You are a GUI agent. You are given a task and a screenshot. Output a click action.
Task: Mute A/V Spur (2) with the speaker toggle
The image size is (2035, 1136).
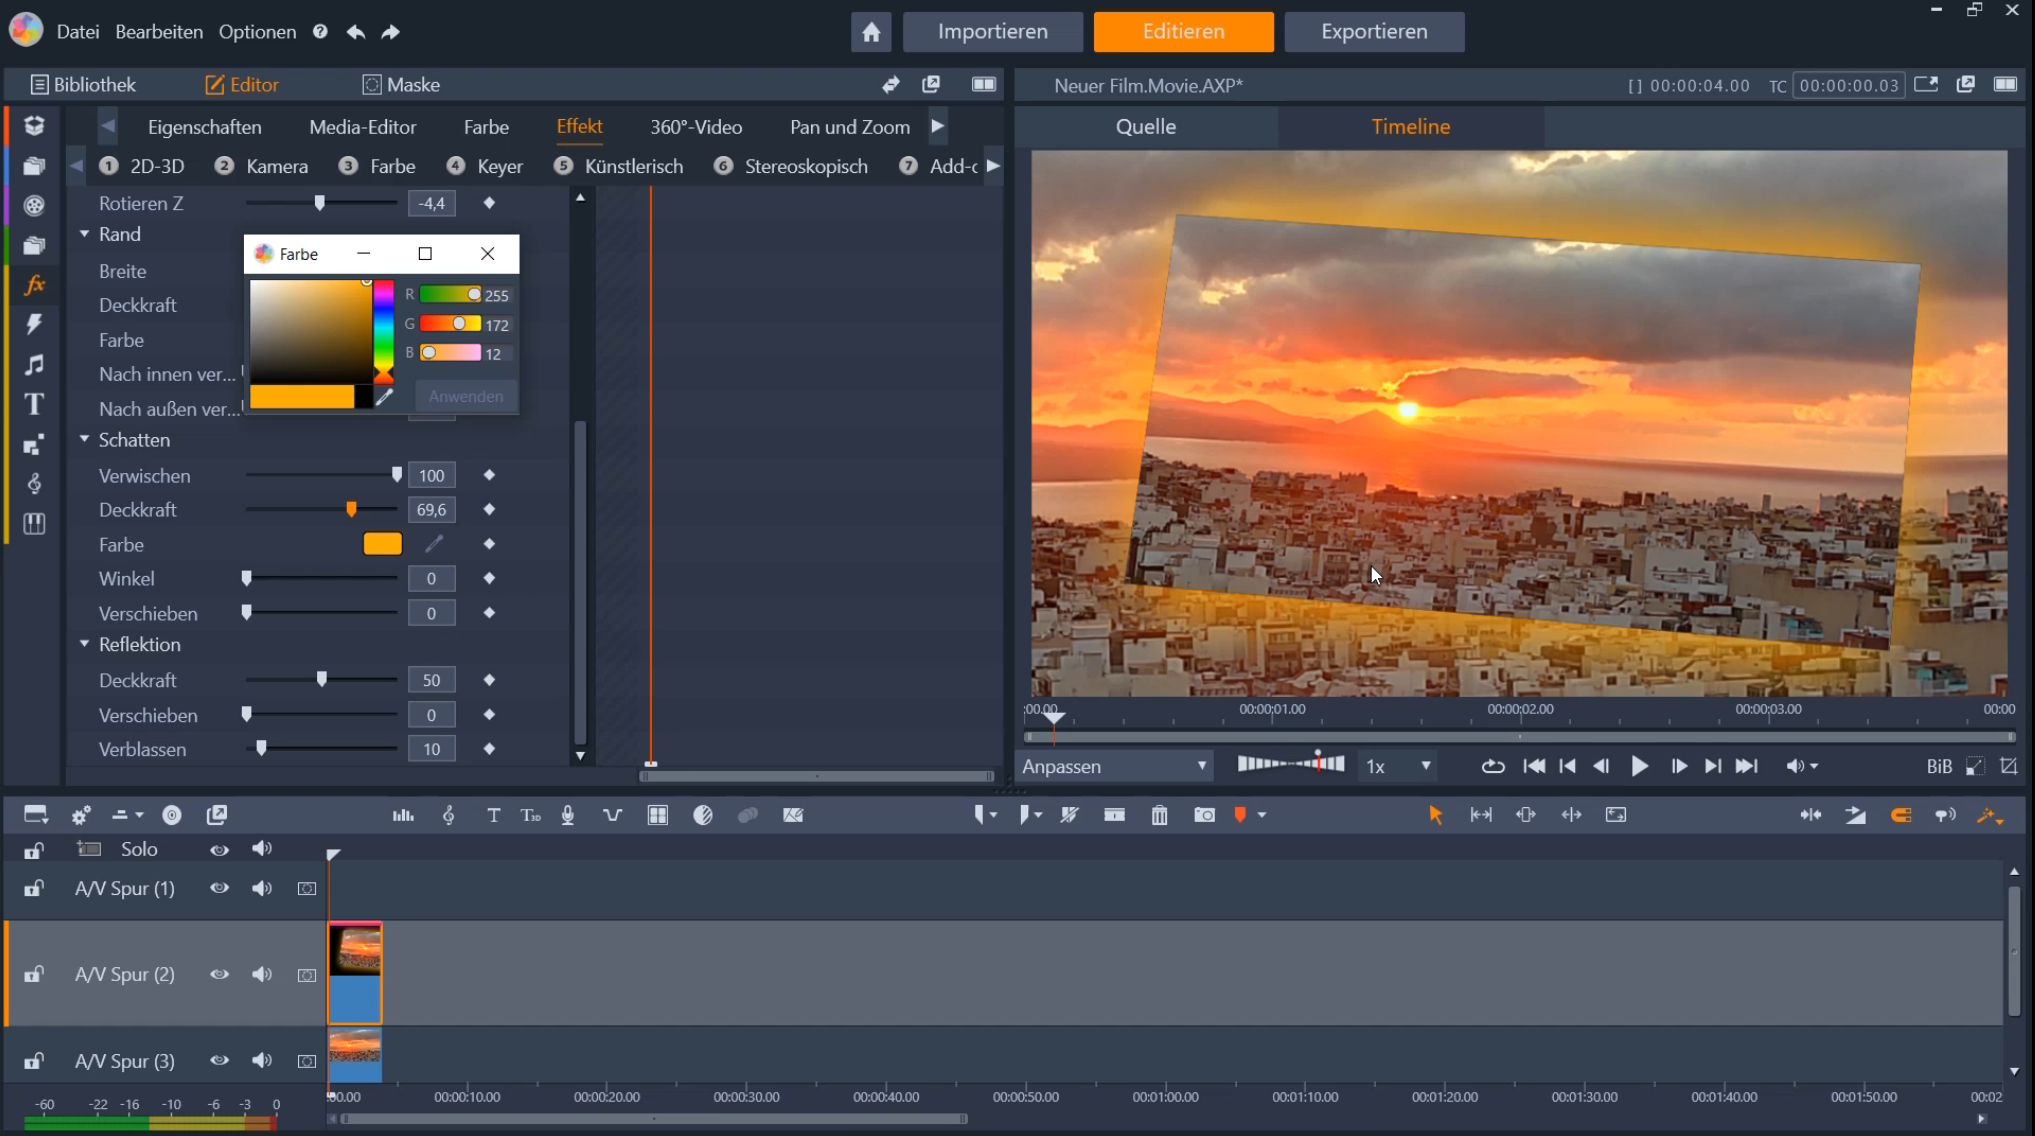(x=262, y=975)
